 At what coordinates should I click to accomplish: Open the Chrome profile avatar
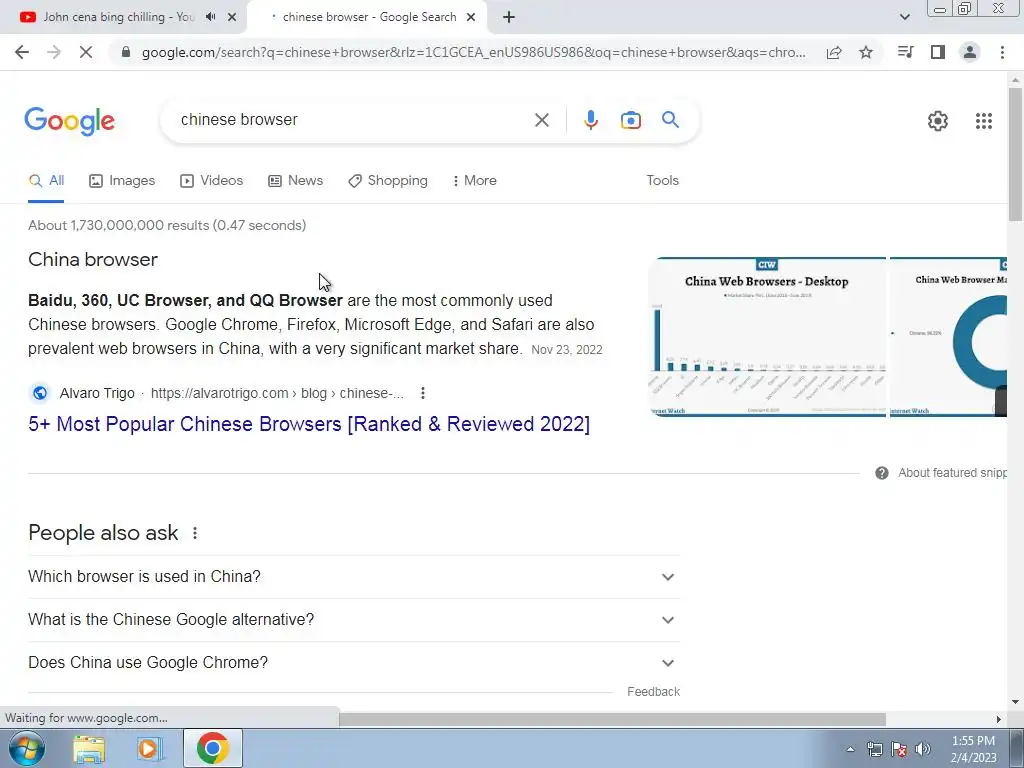(970, 52)
